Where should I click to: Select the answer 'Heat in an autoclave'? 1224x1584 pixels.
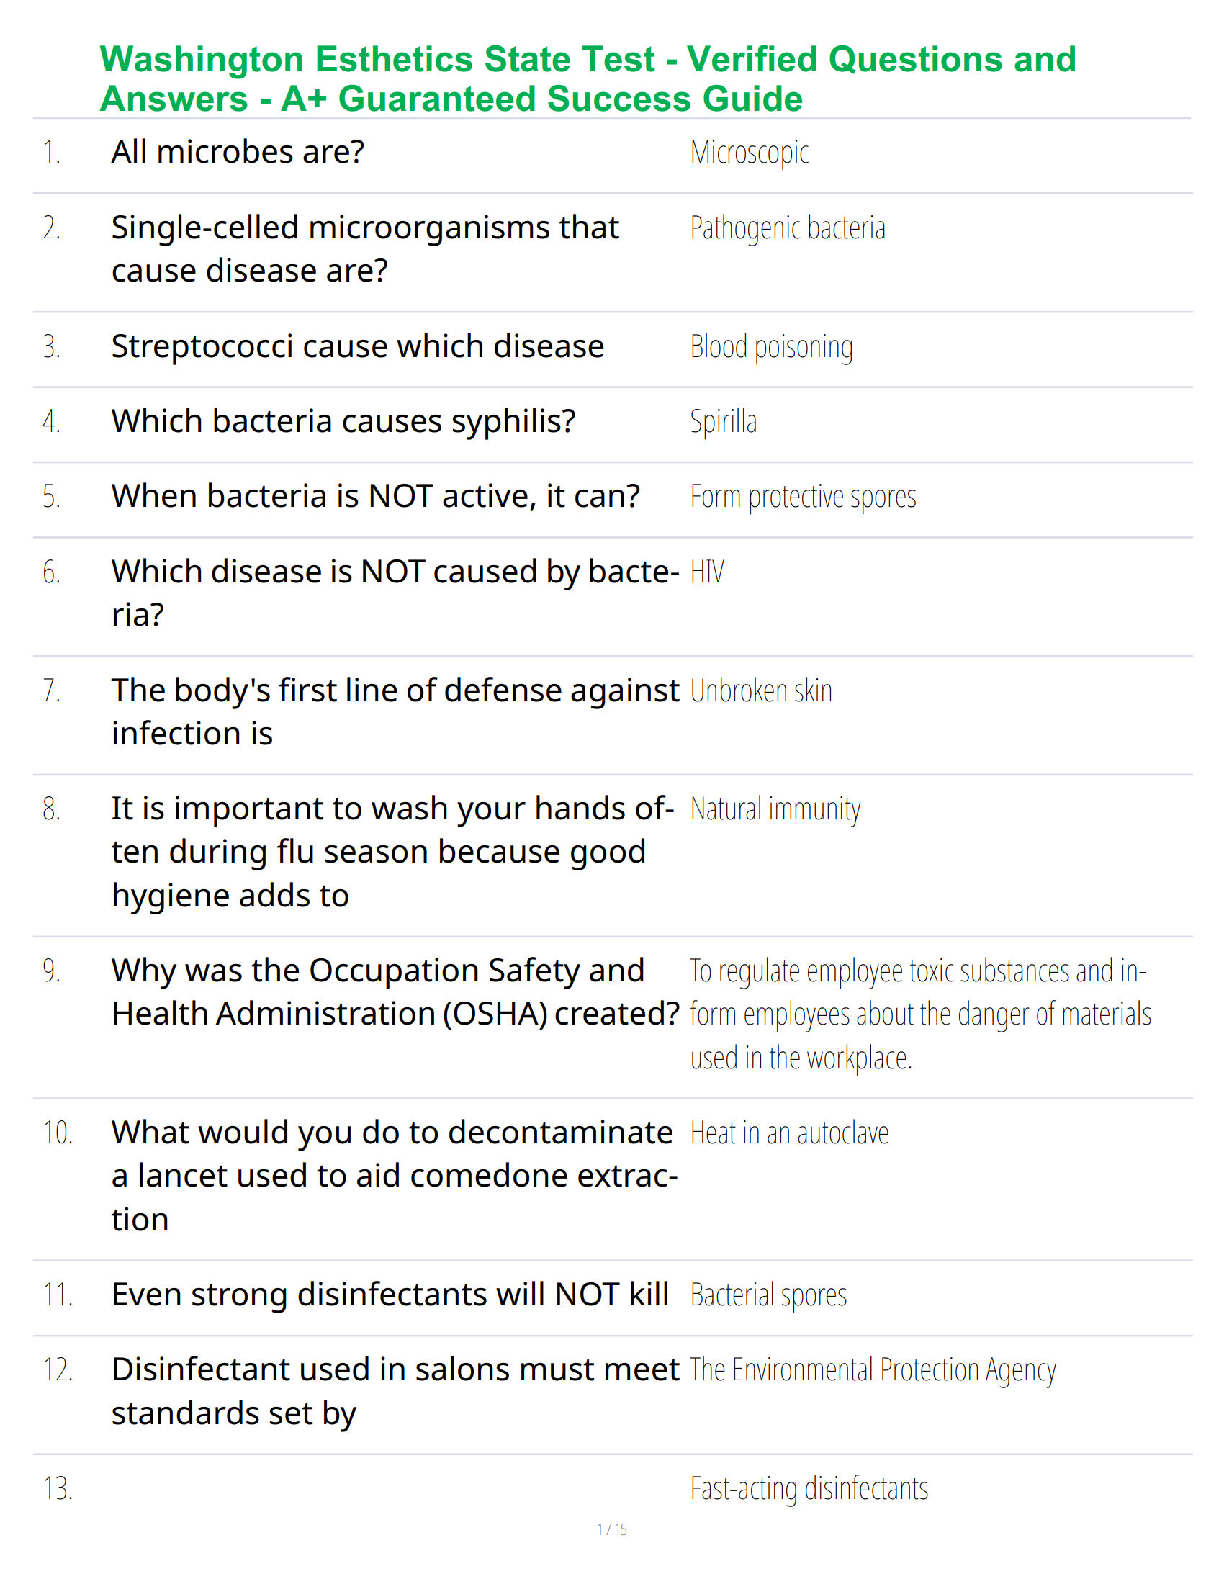click(789, 1133)
